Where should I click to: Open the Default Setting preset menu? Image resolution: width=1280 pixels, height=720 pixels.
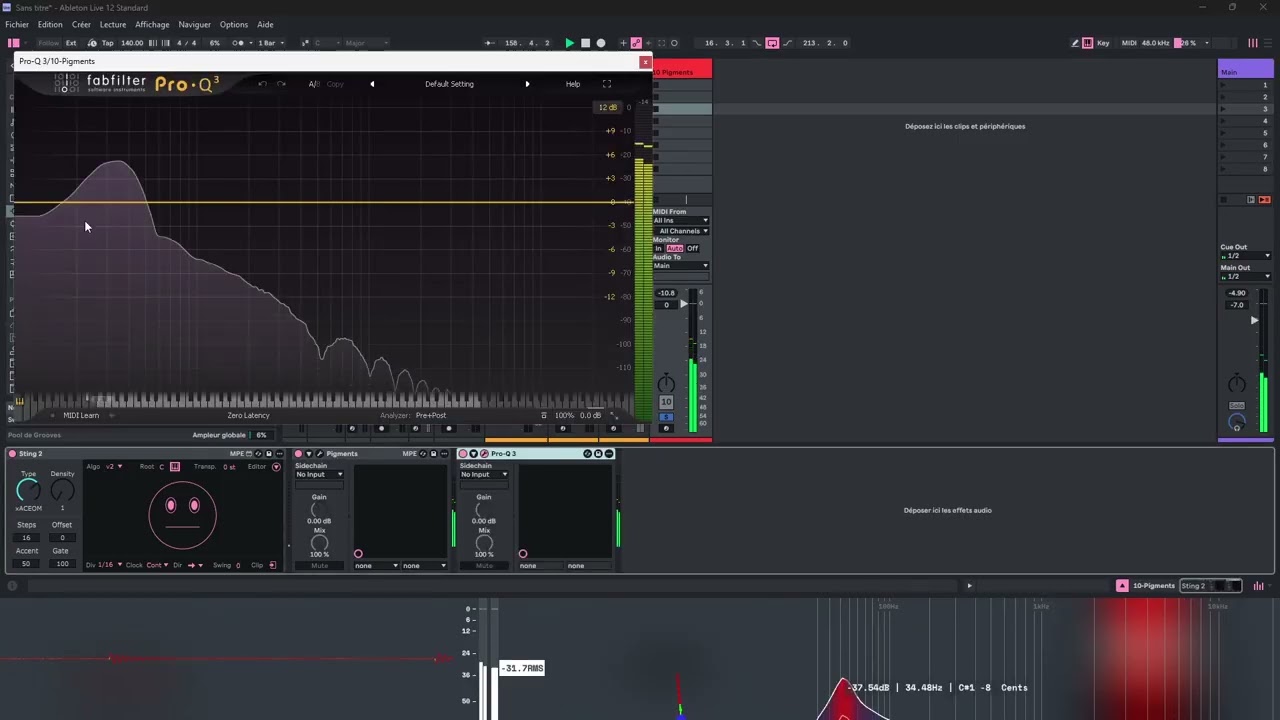point(449,84)
